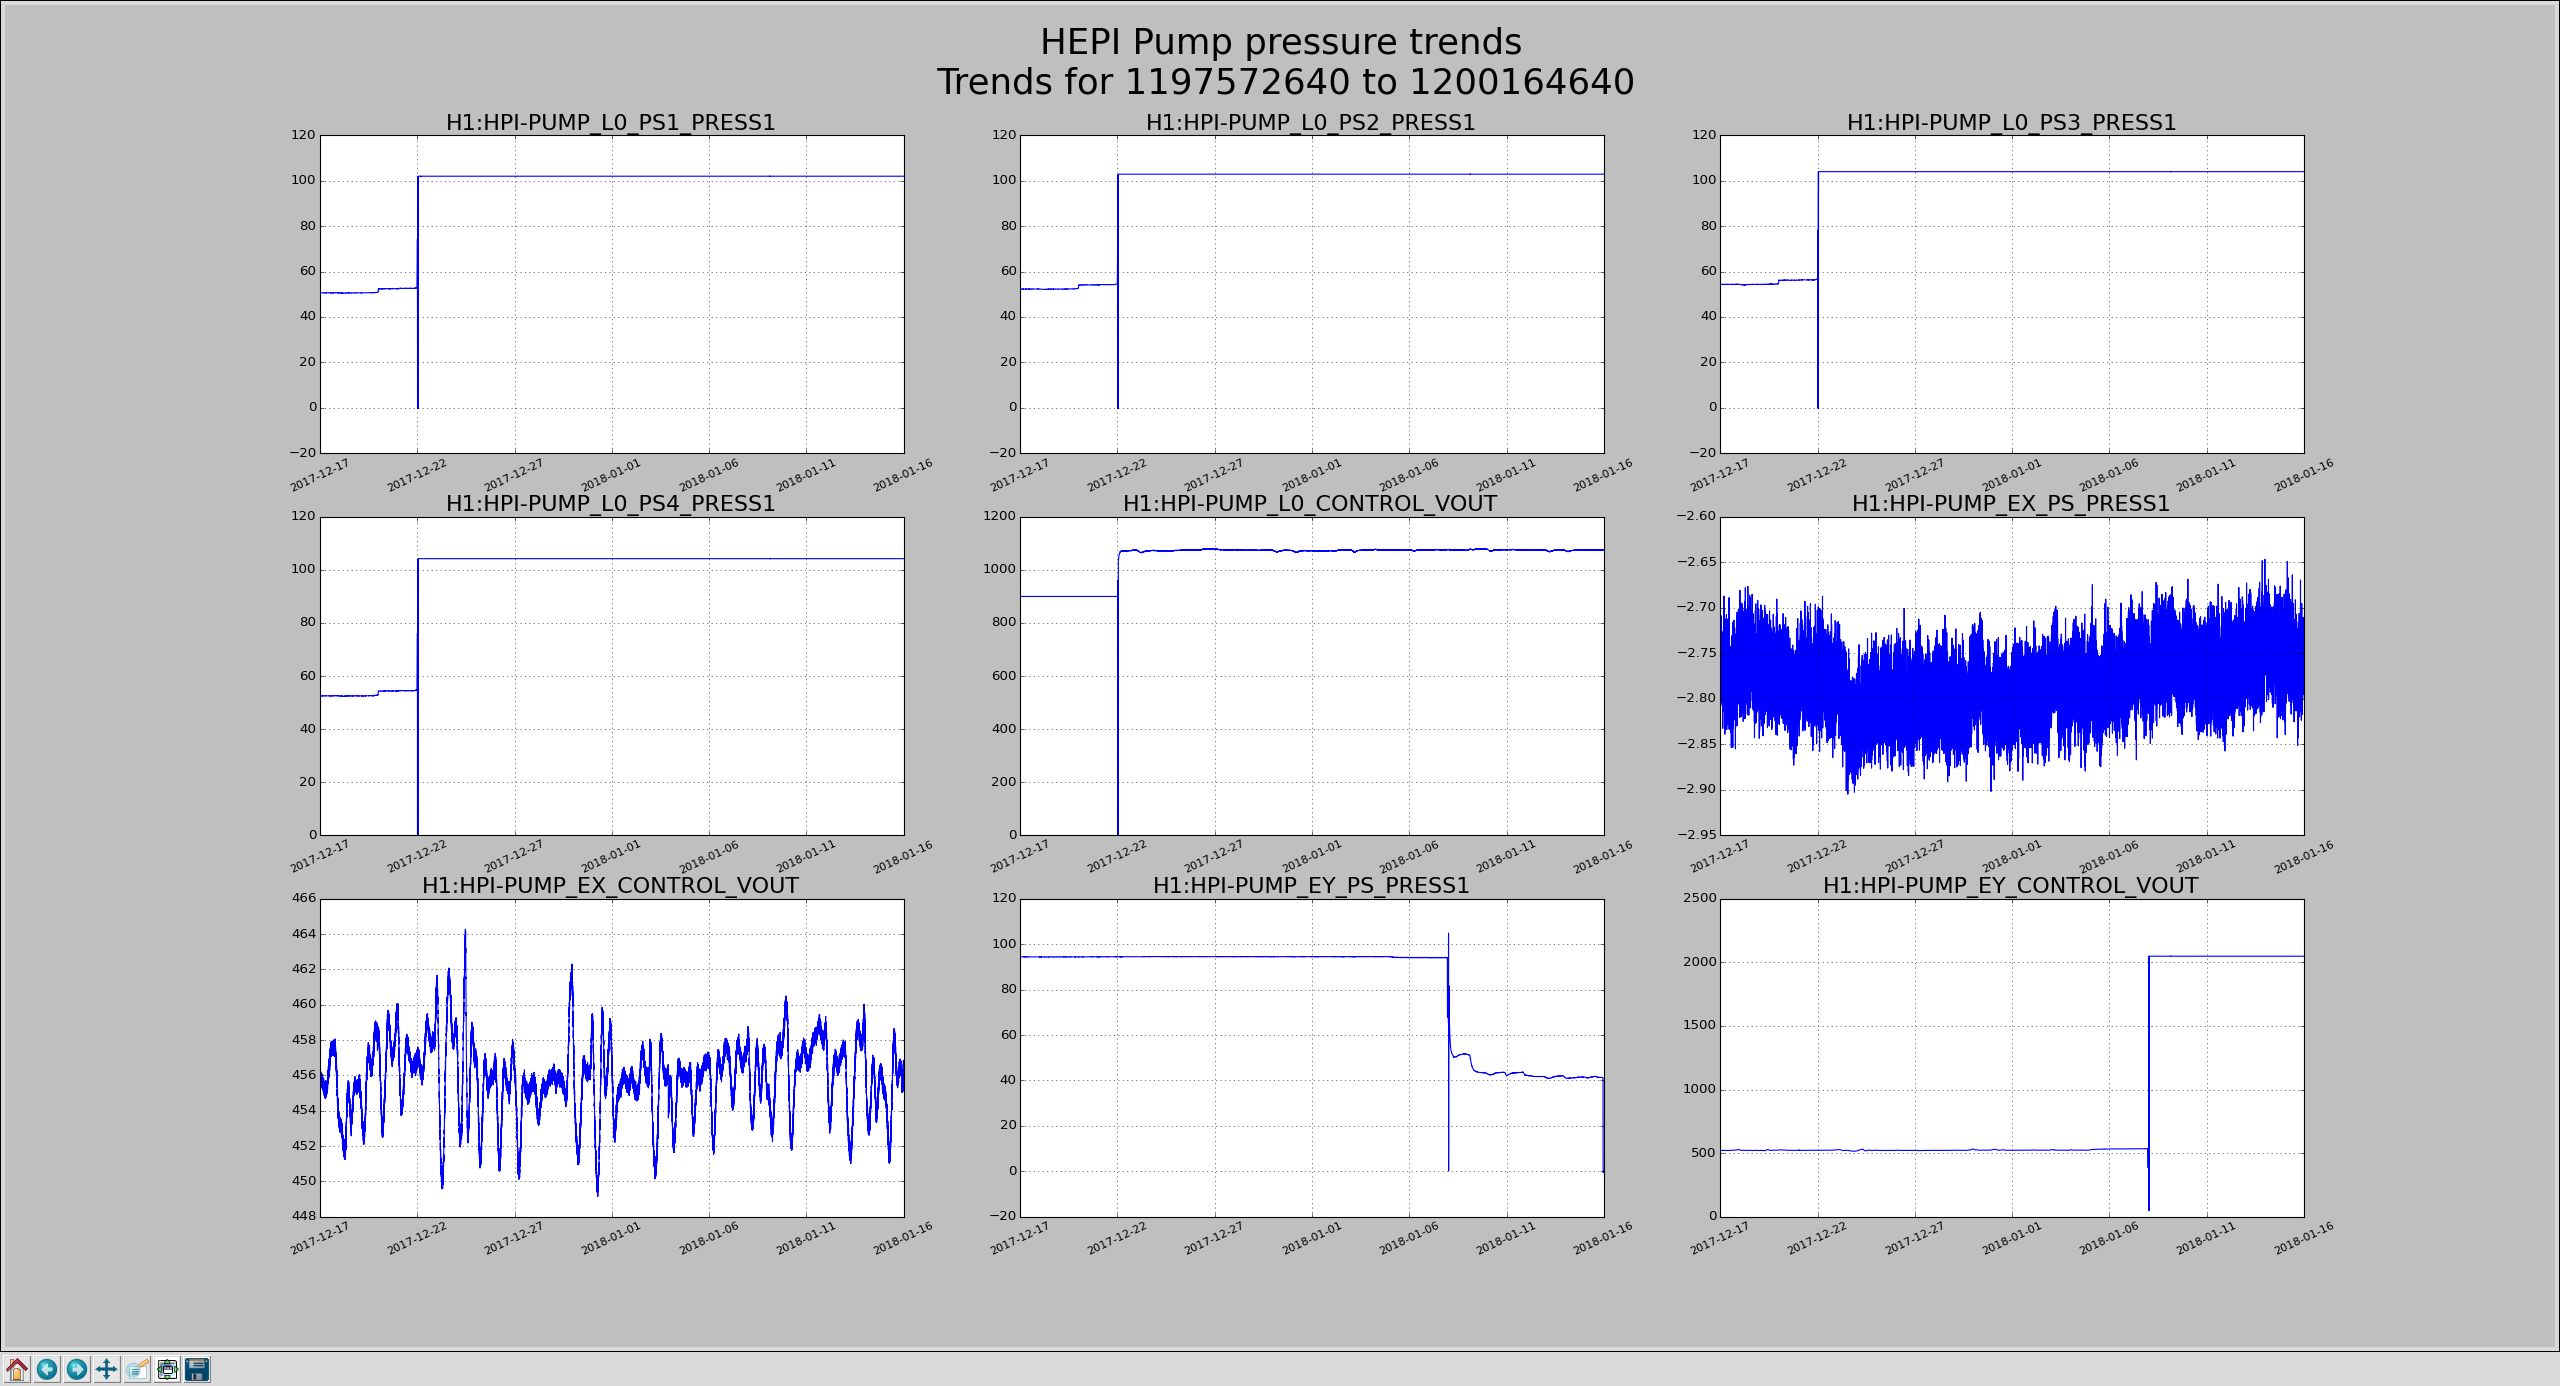Open the Configure subplots tool
2560x1386 pixels.
[168, 1369]
